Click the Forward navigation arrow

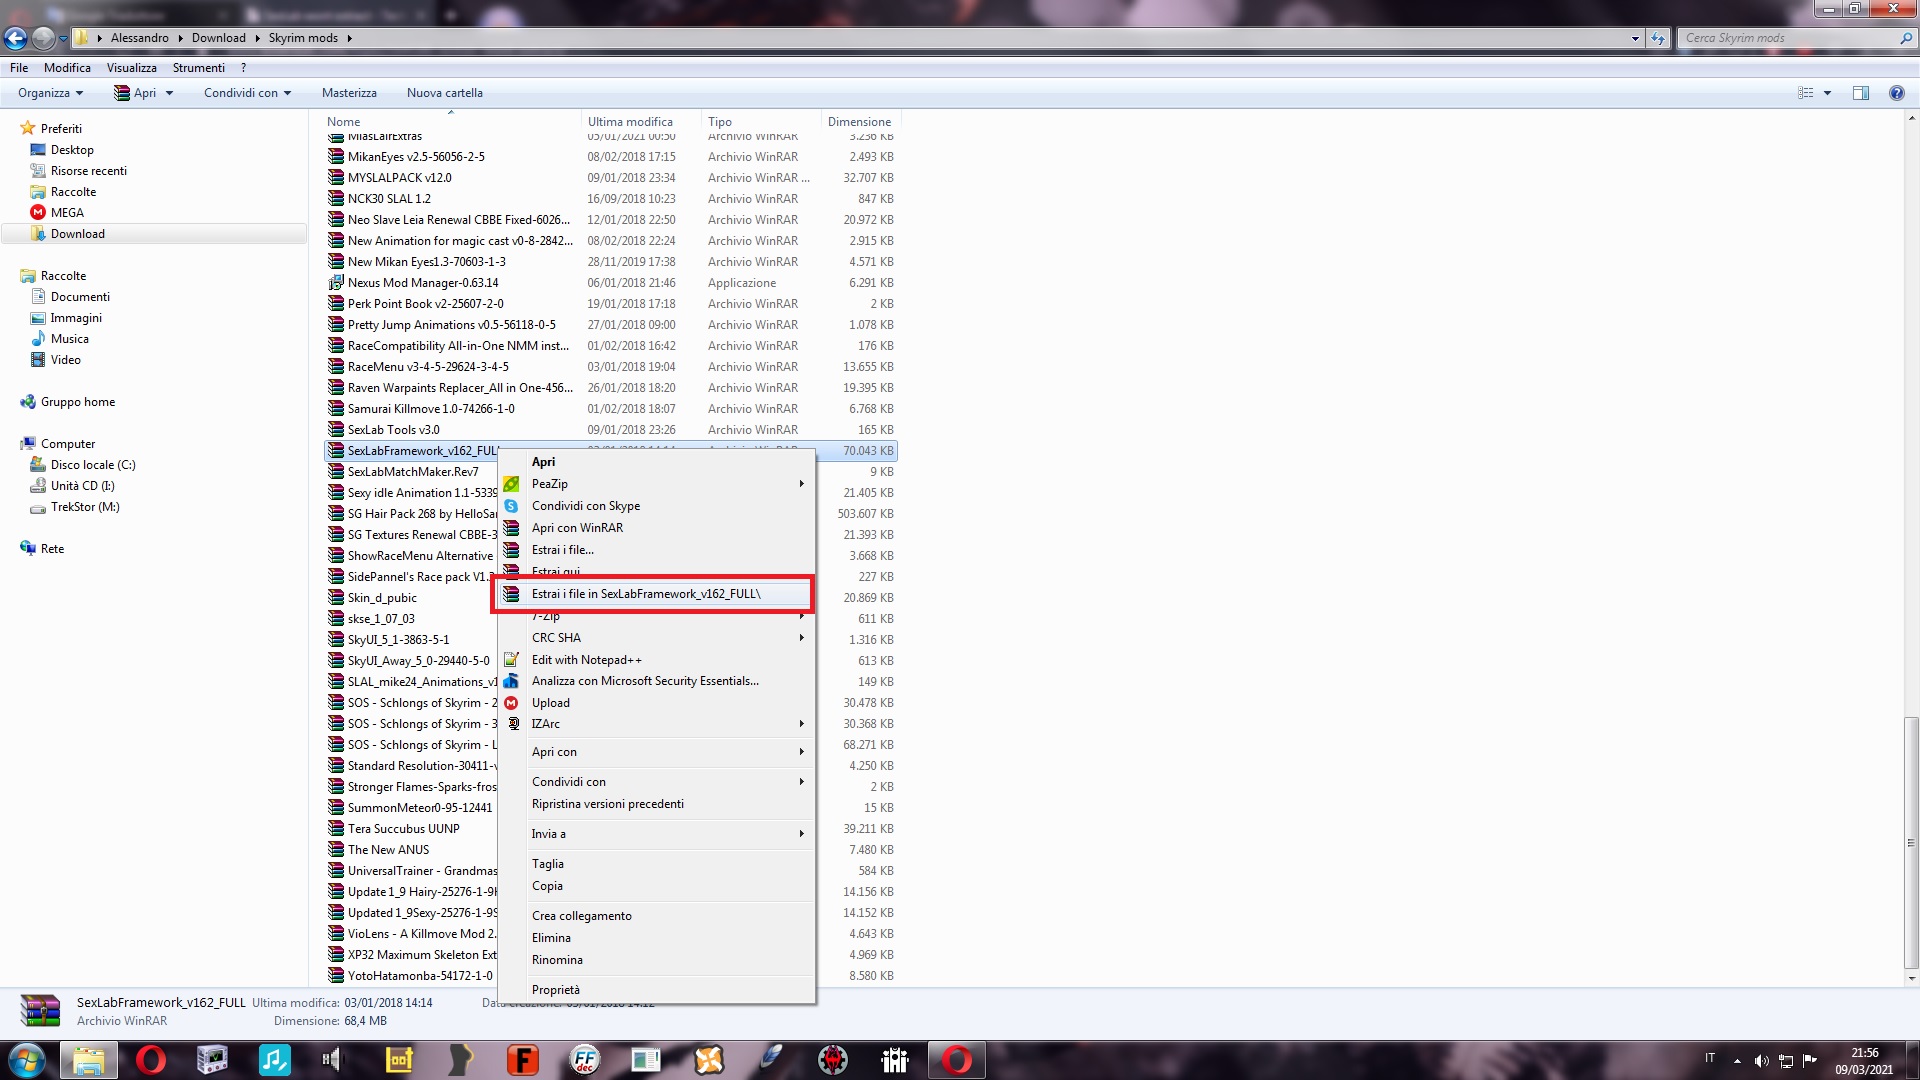(43, 38)
